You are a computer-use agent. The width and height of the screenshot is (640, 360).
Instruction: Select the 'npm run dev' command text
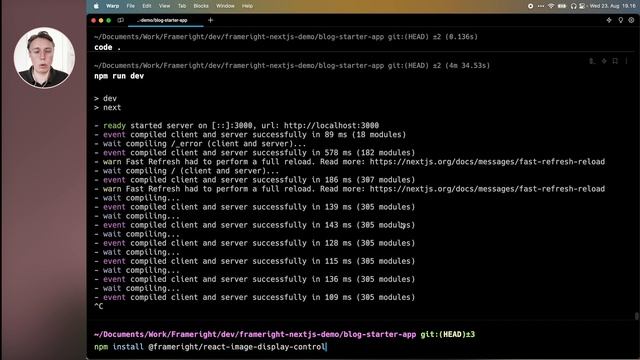[x=119, y=76]
